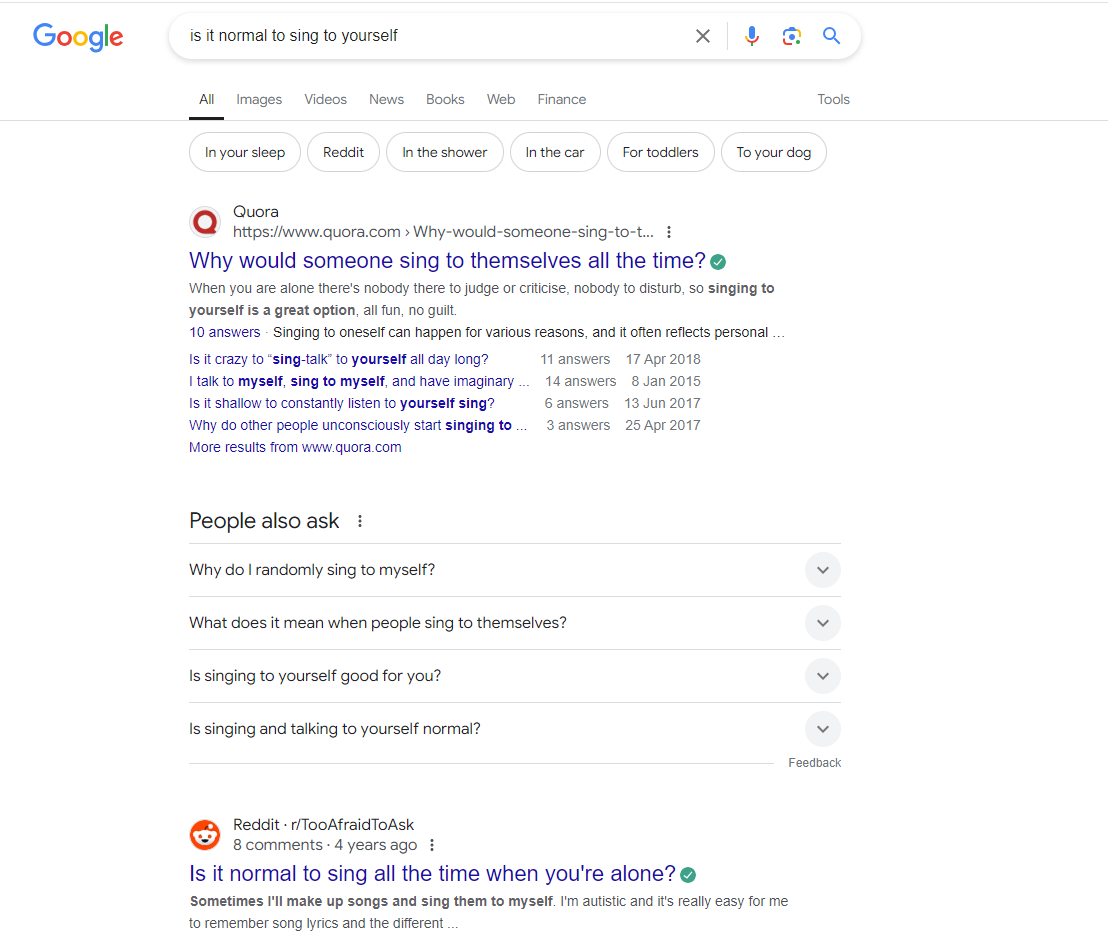
Task: Expand "What does it mean when people sing" question
Action: tap(822, 623)
